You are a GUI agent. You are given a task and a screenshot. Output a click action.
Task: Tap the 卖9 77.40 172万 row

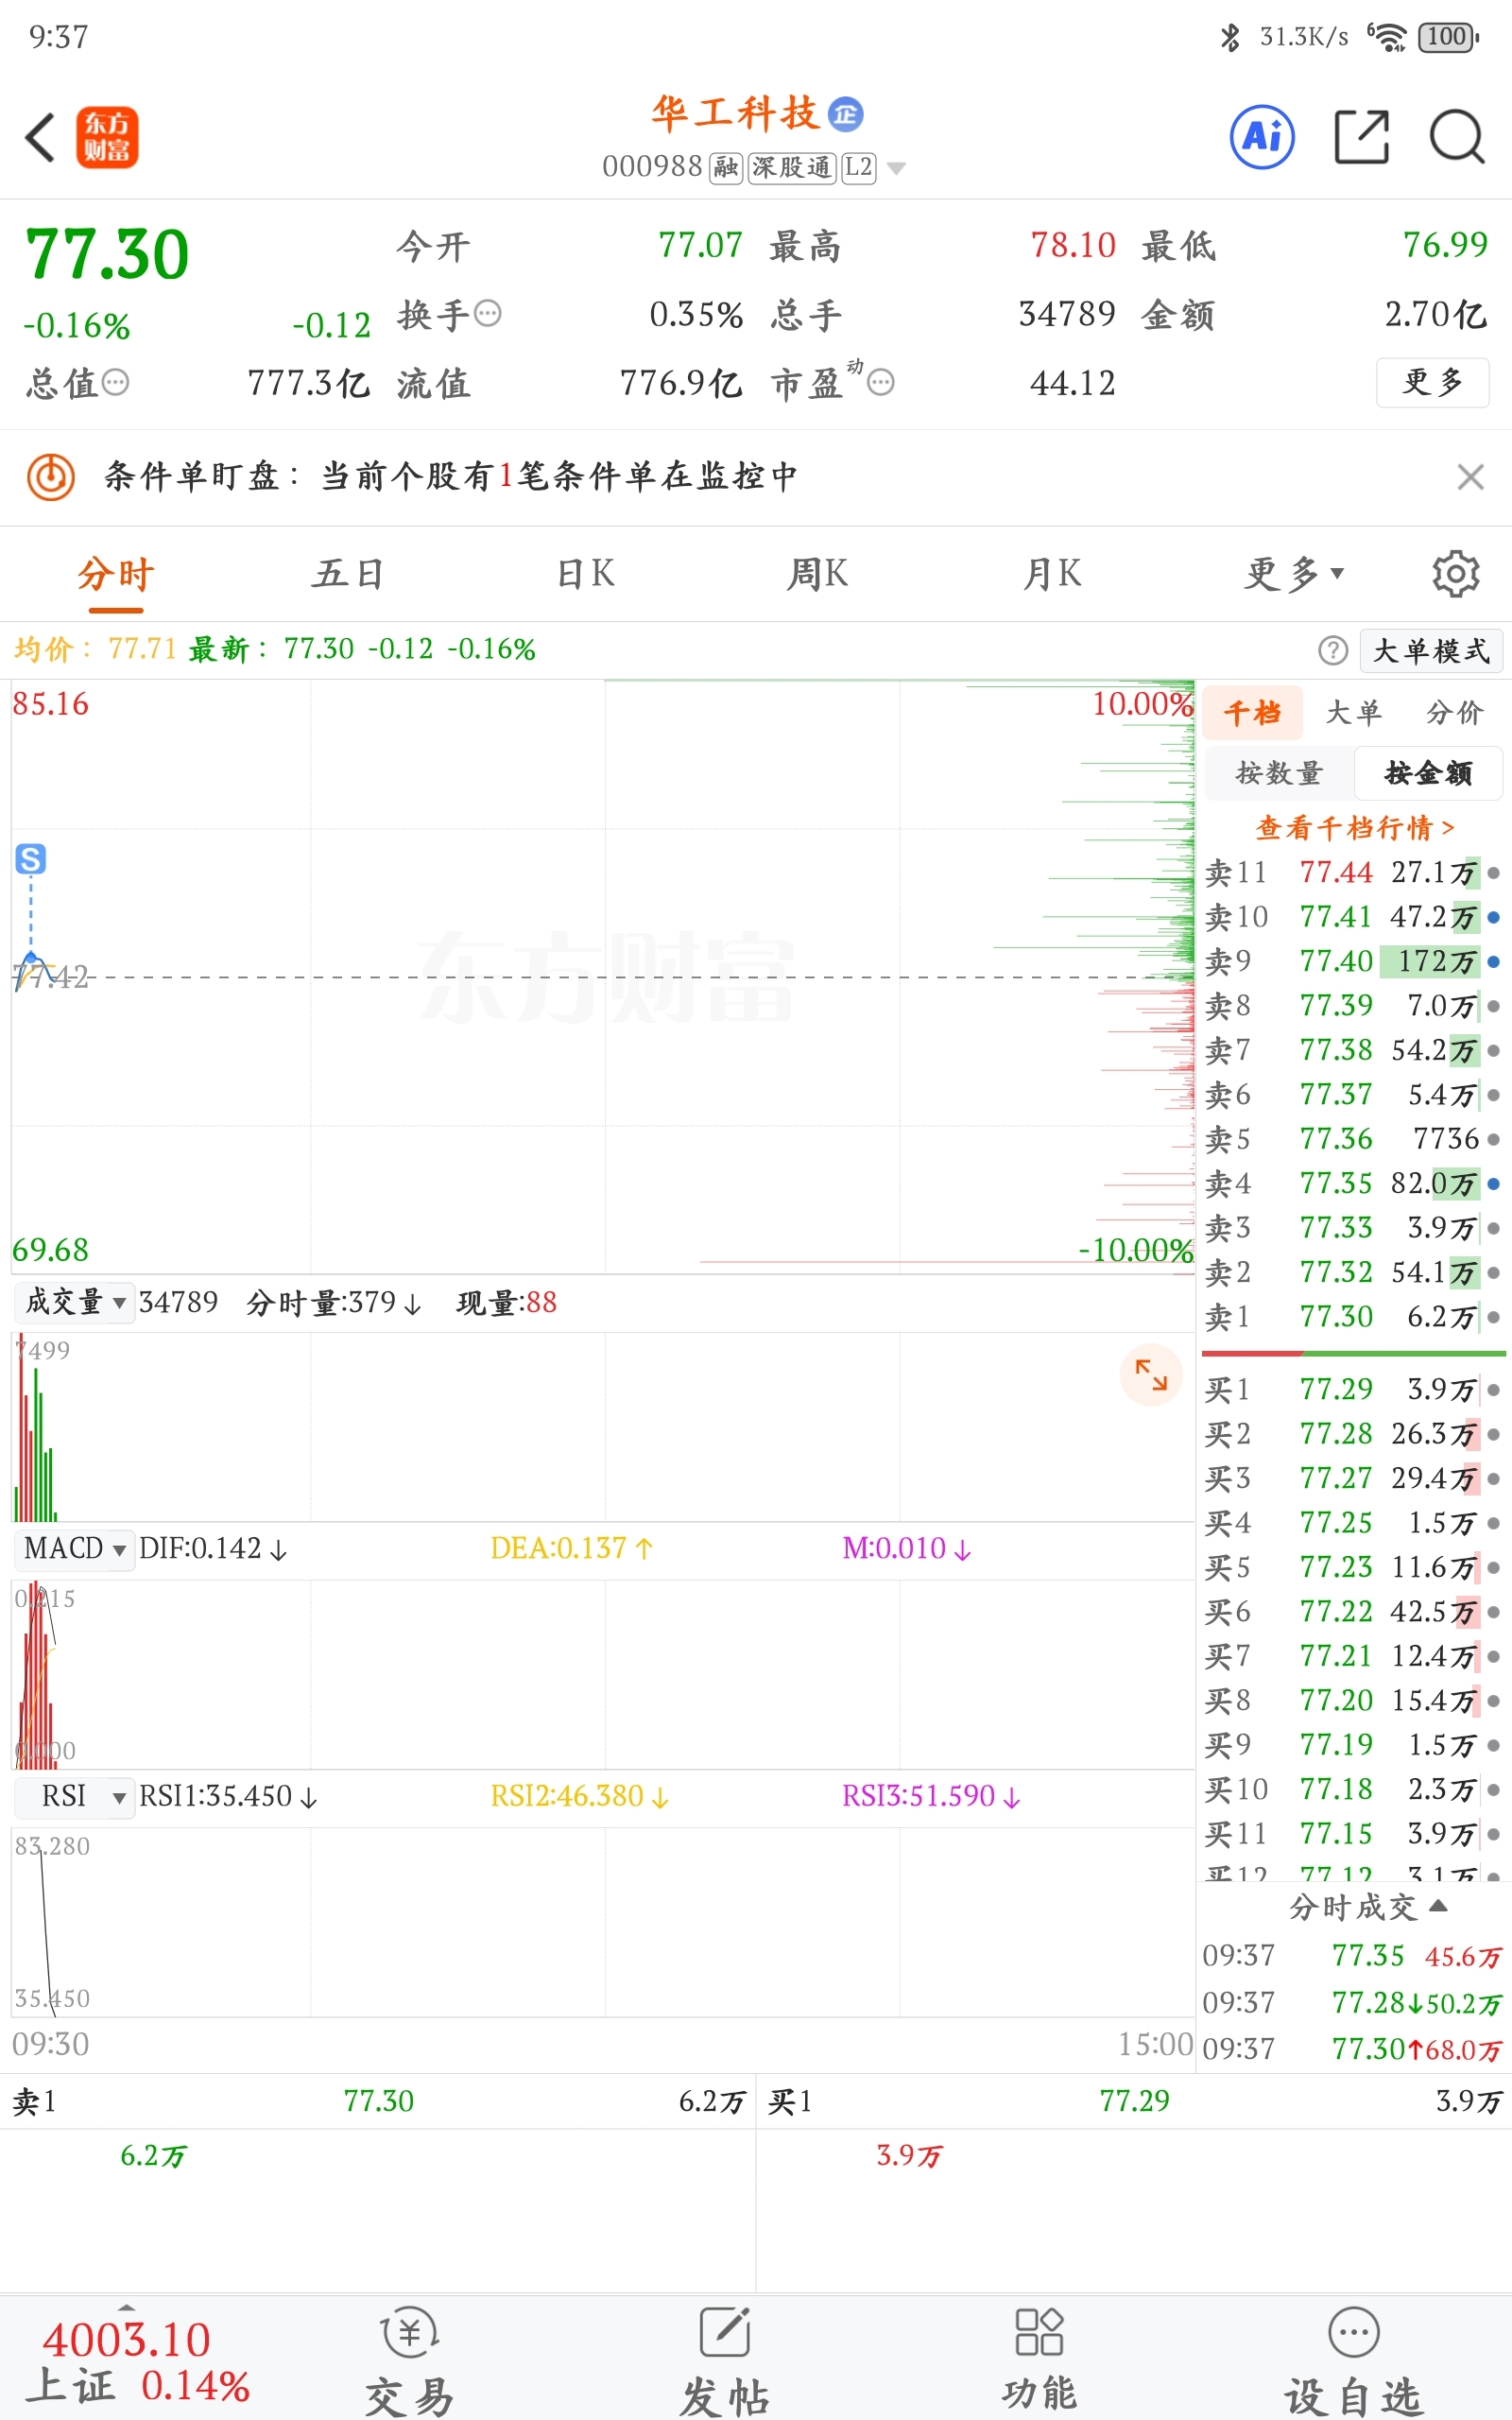[1352, 961]
